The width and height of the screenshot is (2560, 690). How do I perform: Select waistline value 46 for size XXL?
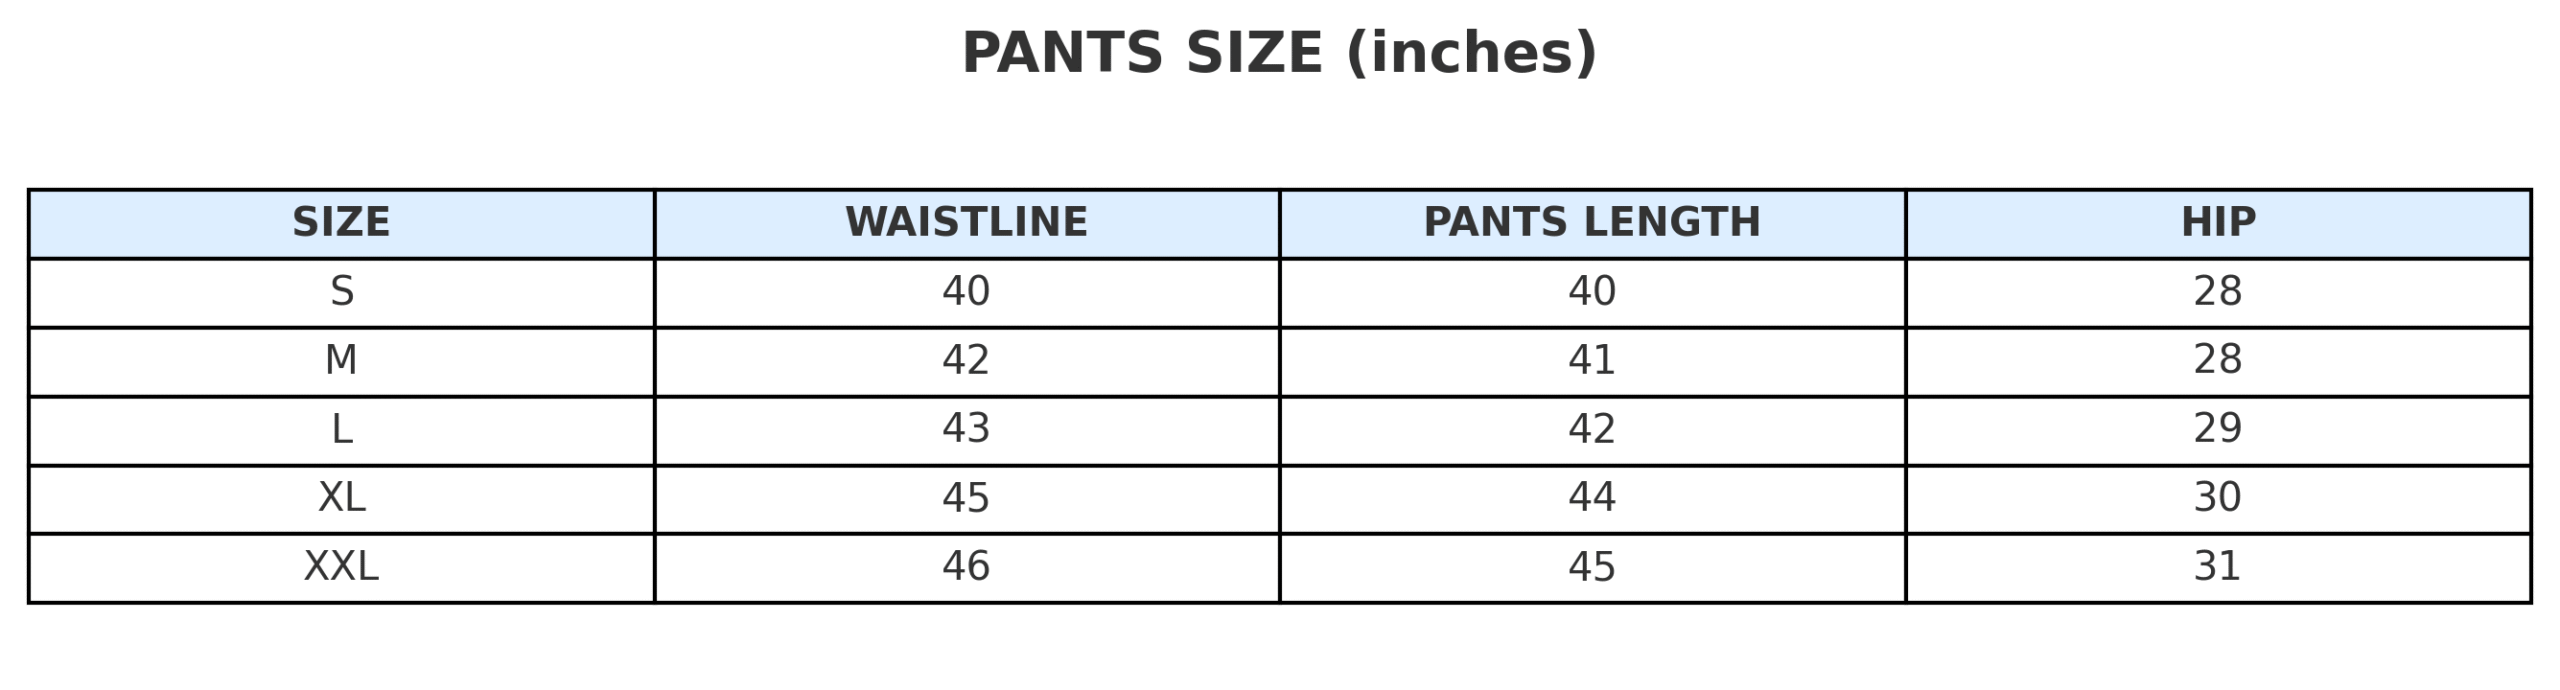click(966, 567)
